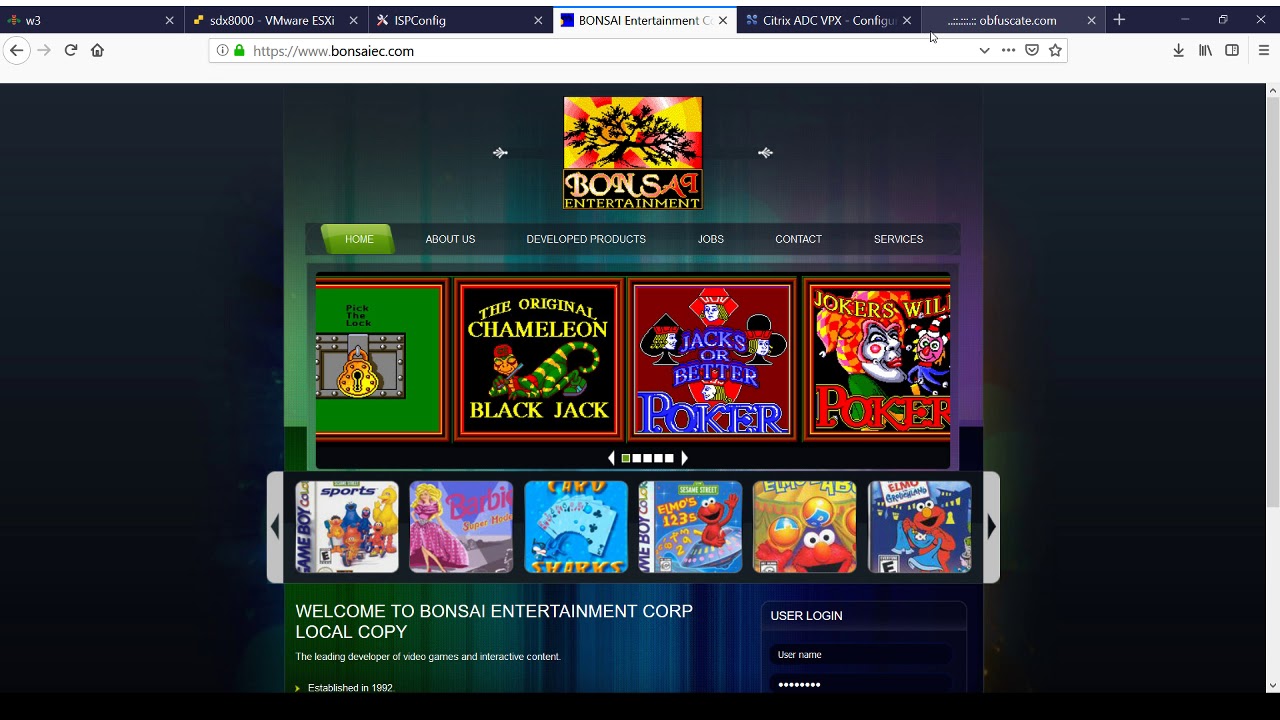The height and width of the screenshot is (720, 1280).
Task: Open the Home navigation item
Action: (x=359, y=239)
